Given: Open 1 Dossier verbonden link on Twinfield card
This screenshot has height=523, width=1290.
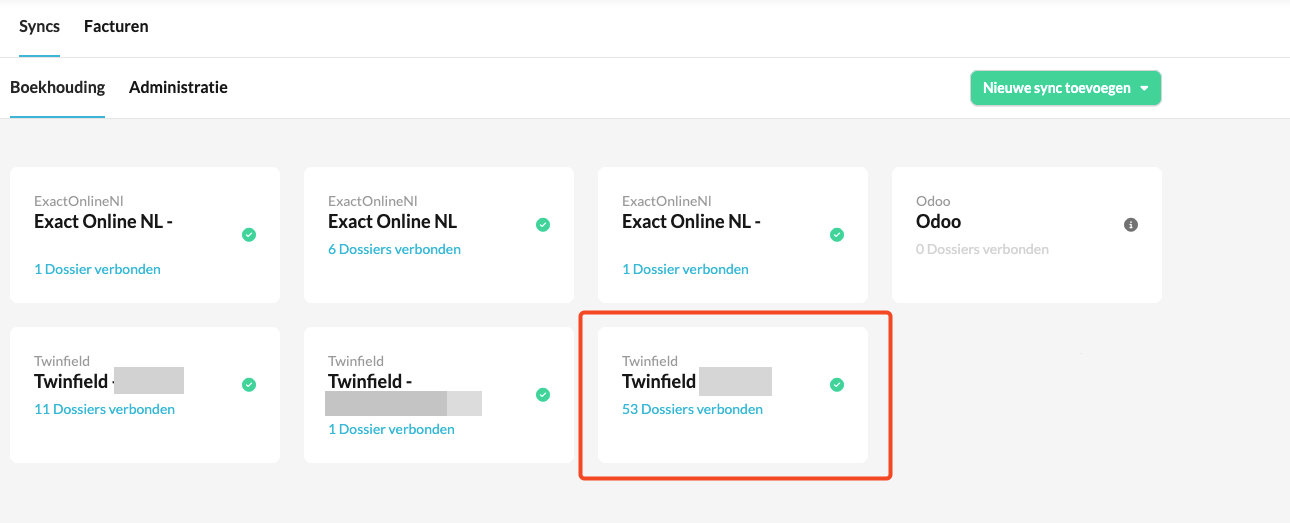Looking at the screenshot, I should (x=391, y=429).
